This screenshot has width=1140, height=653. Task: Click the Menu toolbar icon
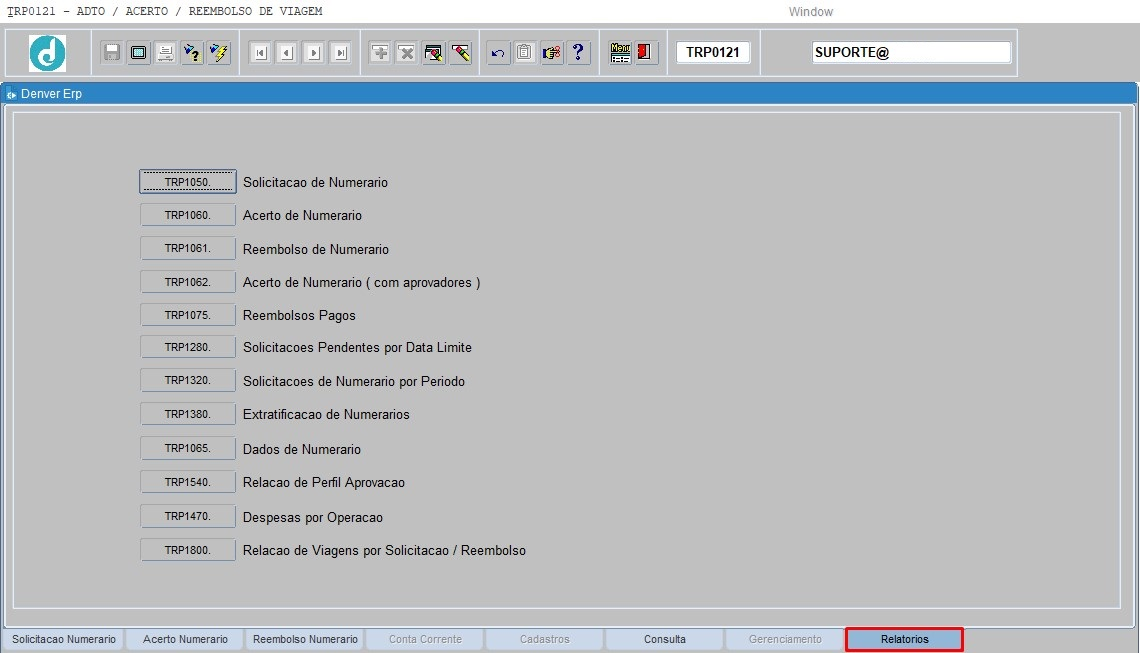[x=620, y=53]
